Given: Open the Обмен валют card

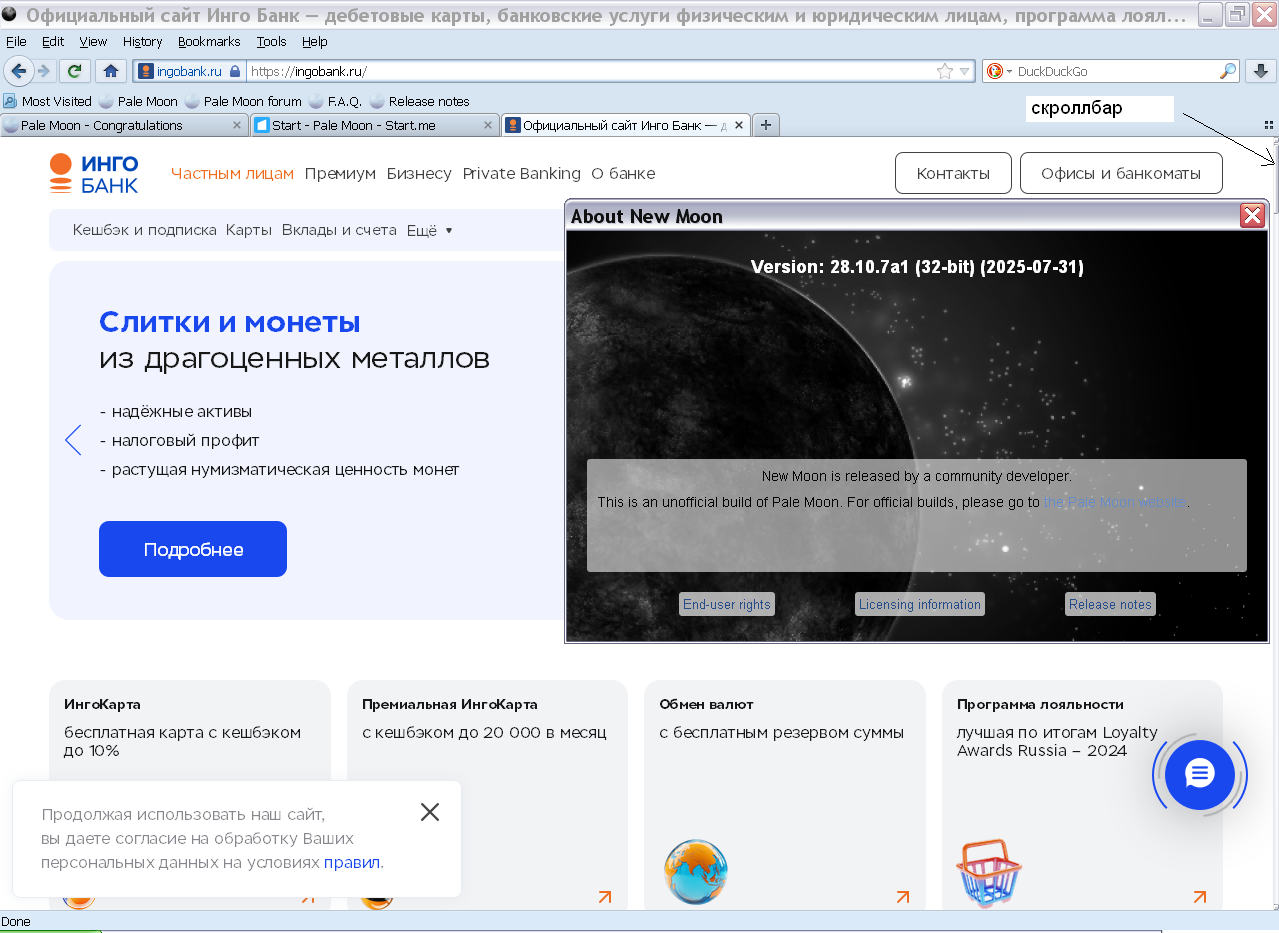Looking at the screenshot, I should [785, 795].
